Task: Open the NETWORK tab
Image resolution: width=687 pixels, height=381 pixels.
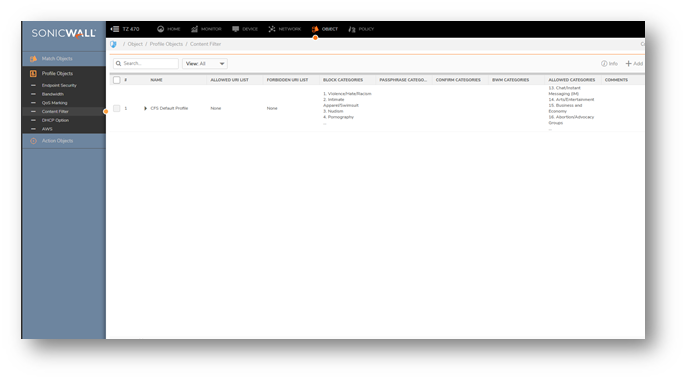Action: pos(290,29)
